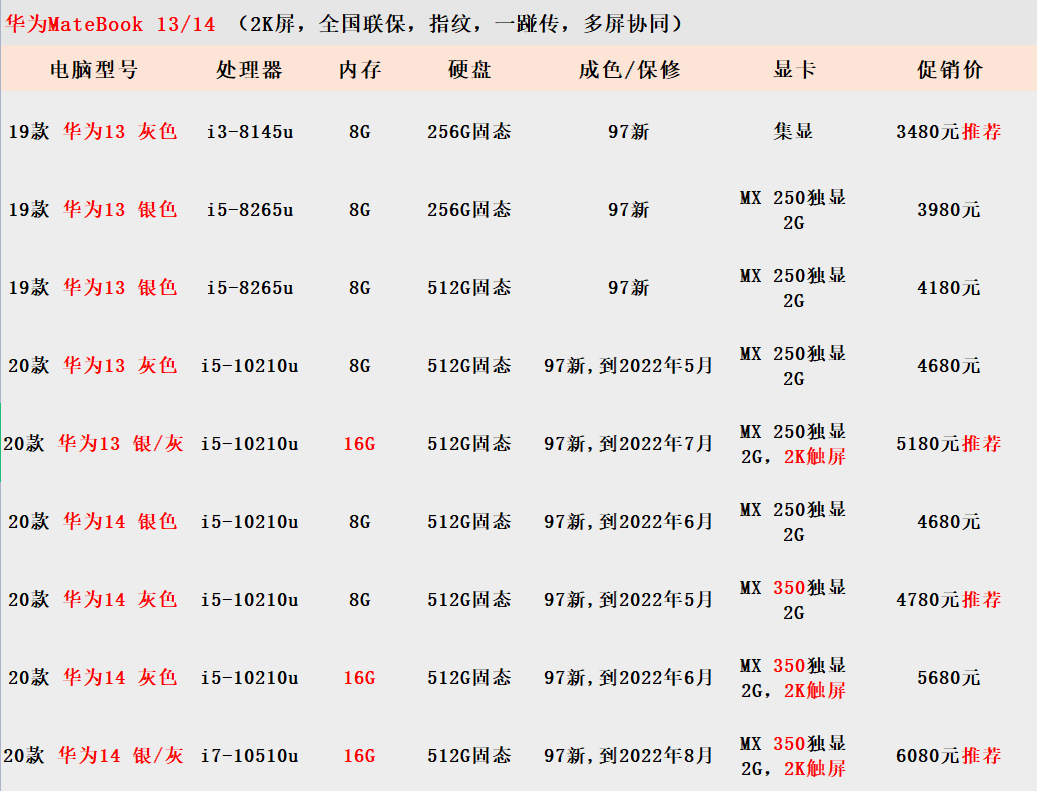Select the graphics cell in the 4780元 row
Image resolution: width=1037 pixels, height=791 pixels.
click(x=793, y=600)
